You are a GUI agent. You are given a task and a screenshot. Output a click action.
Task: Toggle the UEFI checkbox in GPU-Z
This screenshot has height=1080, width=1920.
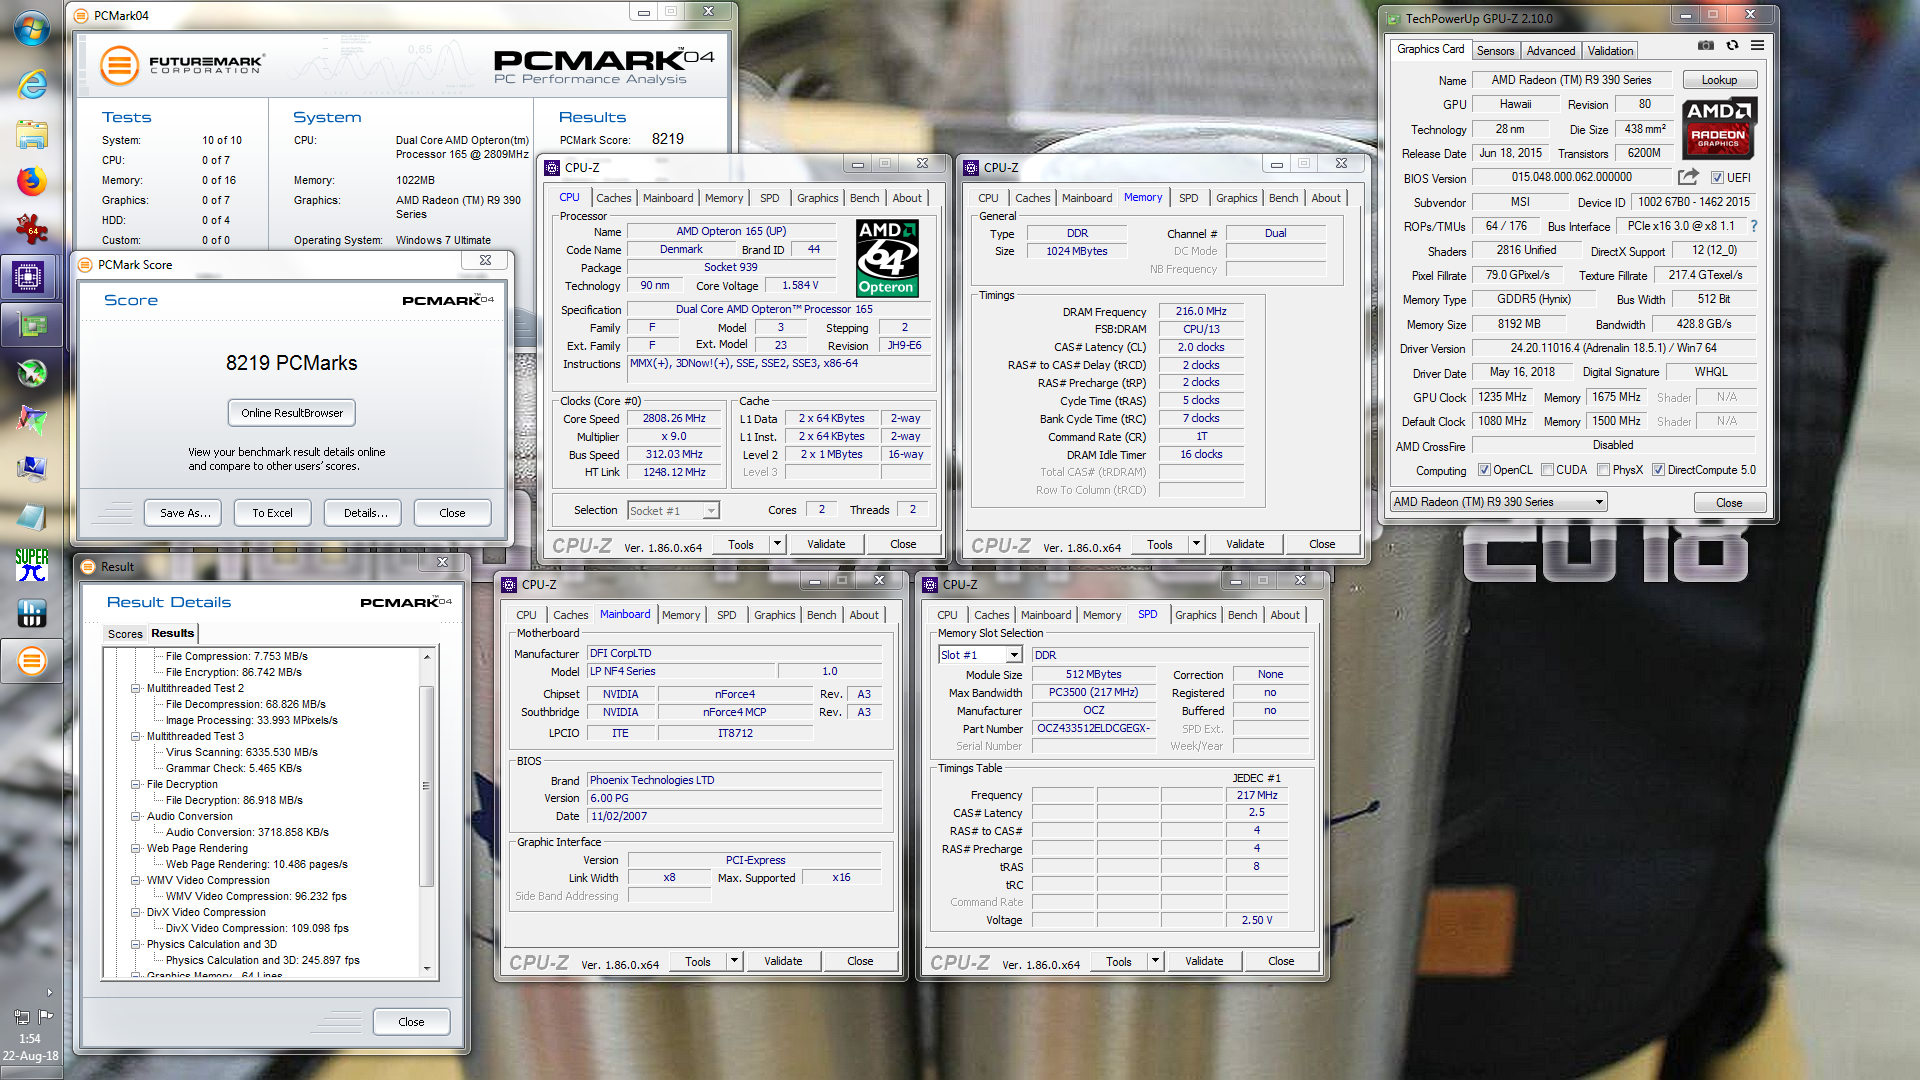pyautogui.click(x=1717, y=178)
